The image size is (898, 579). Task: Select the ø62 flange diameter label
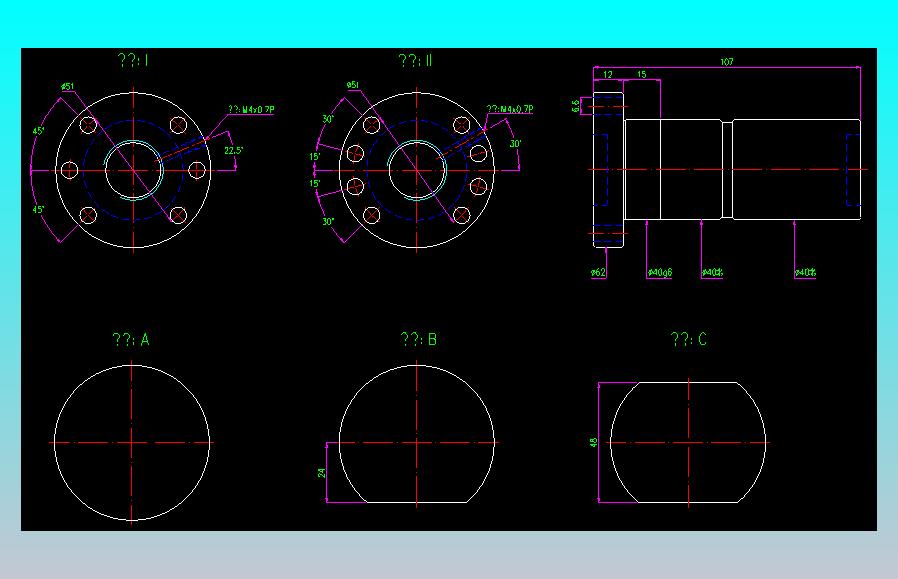click(598, 272)
